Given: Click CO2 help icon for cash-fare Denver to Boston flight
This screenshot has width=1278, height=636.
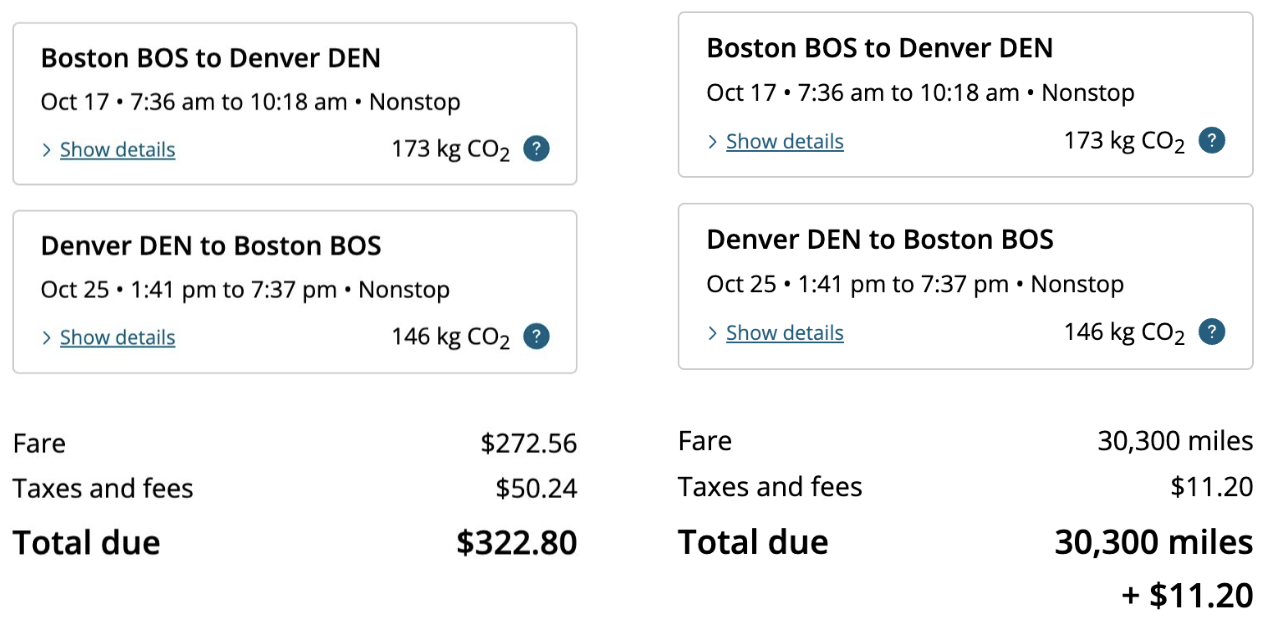Looking at the screenshot, I should 536,337.
